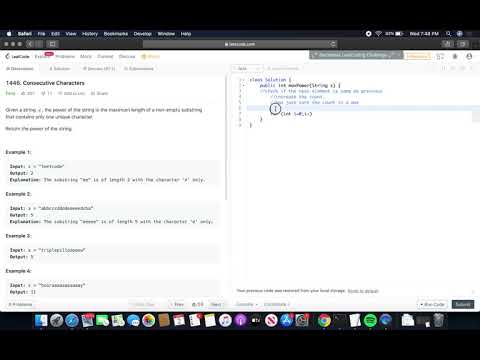Open Trash from the Dock
The image size is (480, 360).
pos(439,321)
